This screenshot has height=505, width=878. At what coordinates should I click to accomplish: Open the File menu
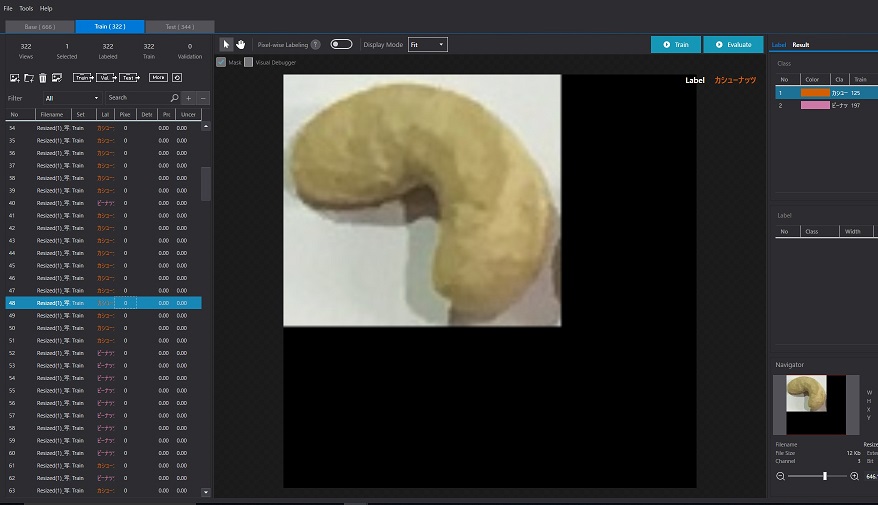click(8, 8)
